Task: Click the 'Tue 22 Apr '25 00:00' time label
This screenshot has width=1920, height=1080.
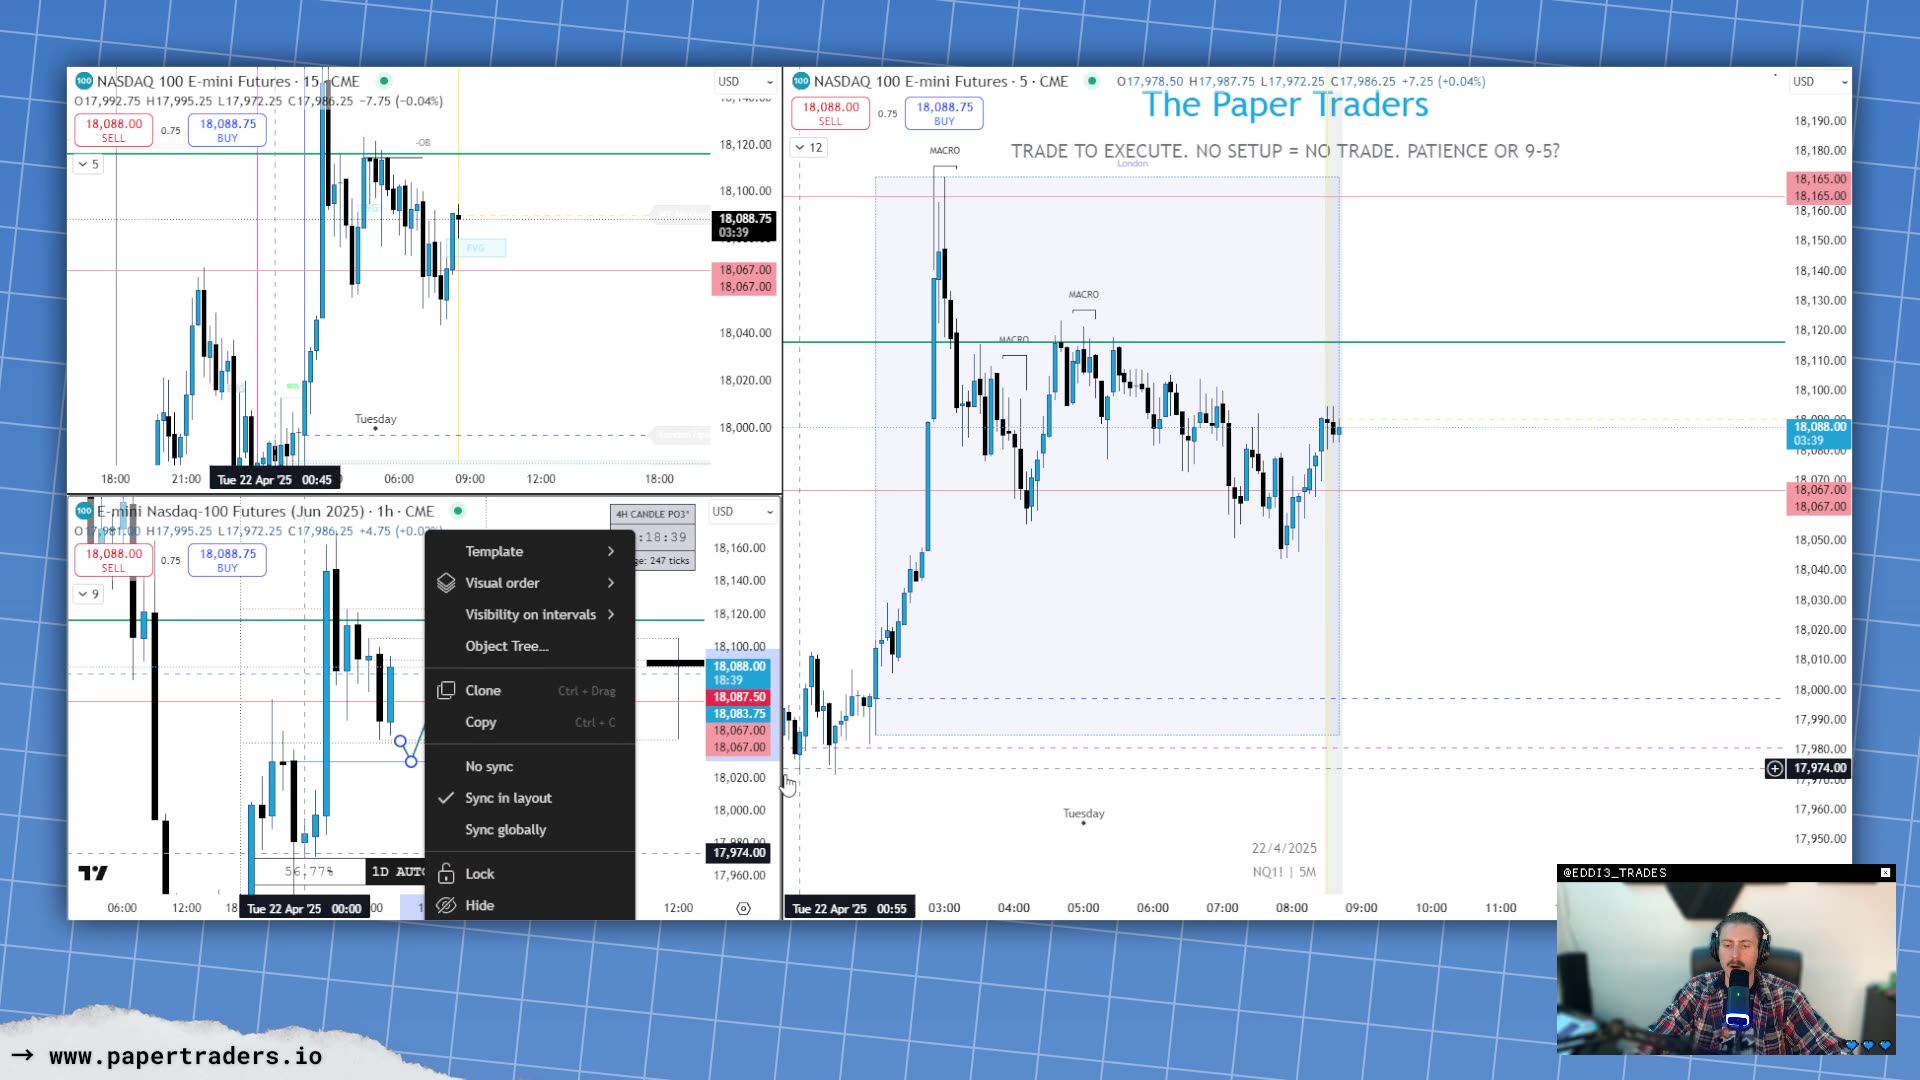Action: click(x=304, y=908)
